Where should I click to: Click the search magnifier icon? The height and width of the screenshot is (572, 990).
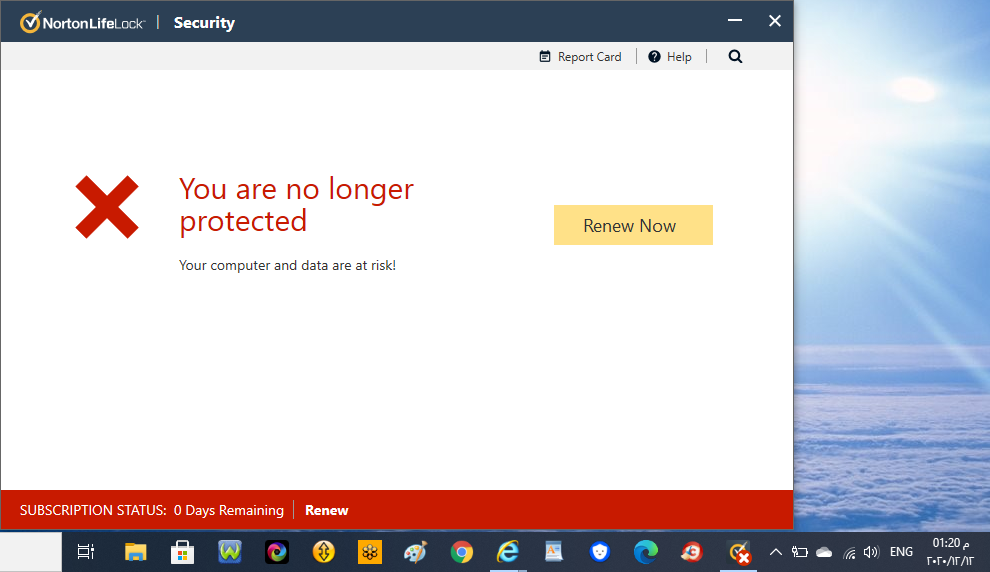point(735,57)
